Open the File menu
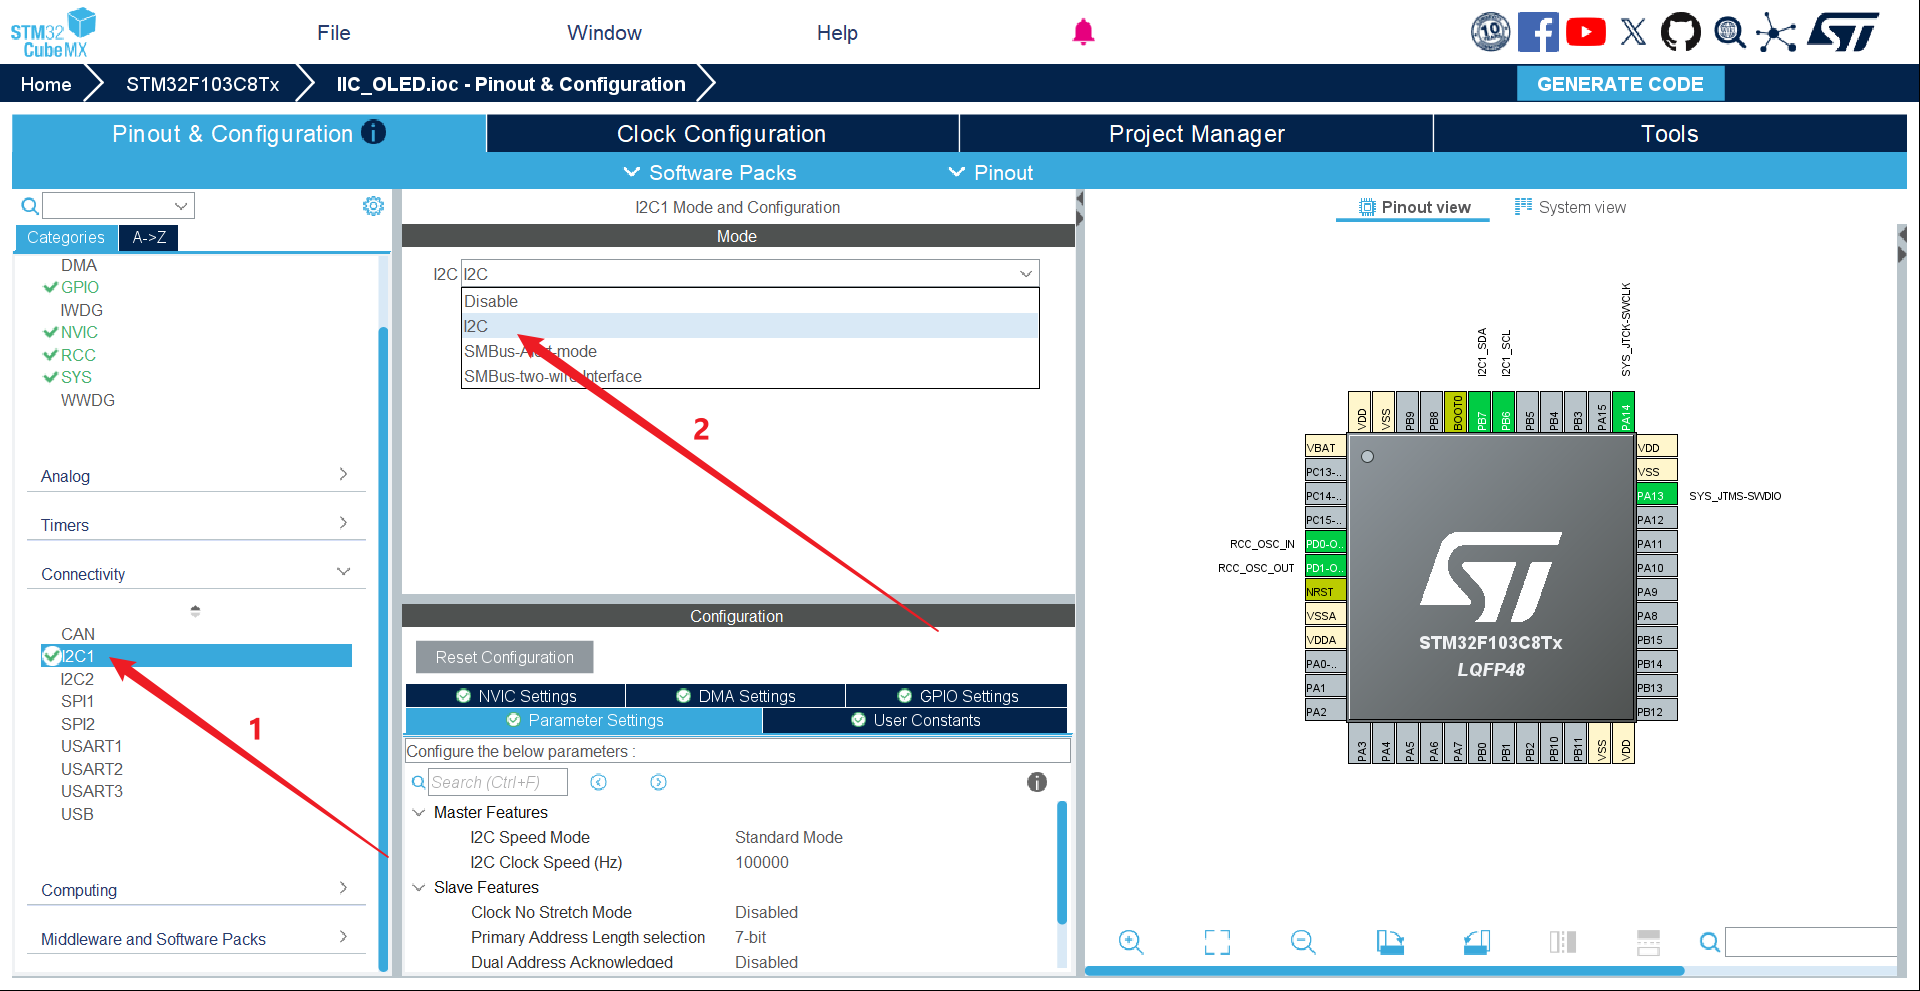 tap(334, 33)
